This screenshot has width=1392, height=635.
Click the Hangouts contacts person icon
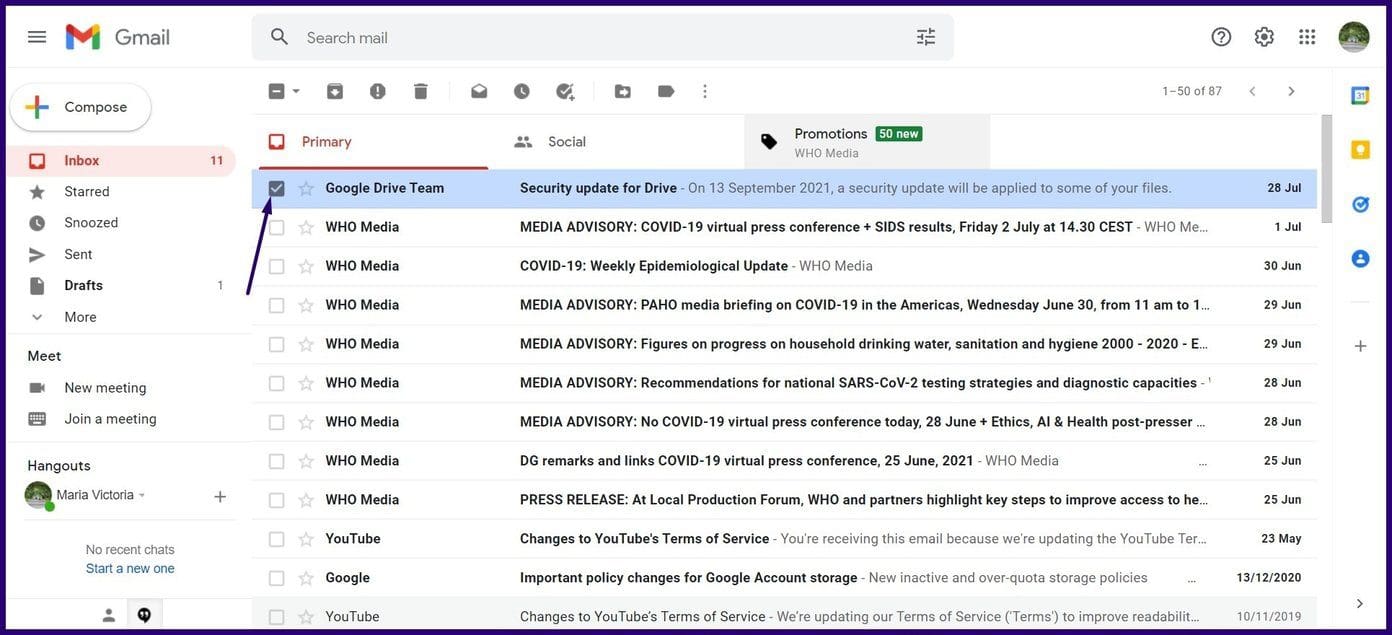(109, 615)
